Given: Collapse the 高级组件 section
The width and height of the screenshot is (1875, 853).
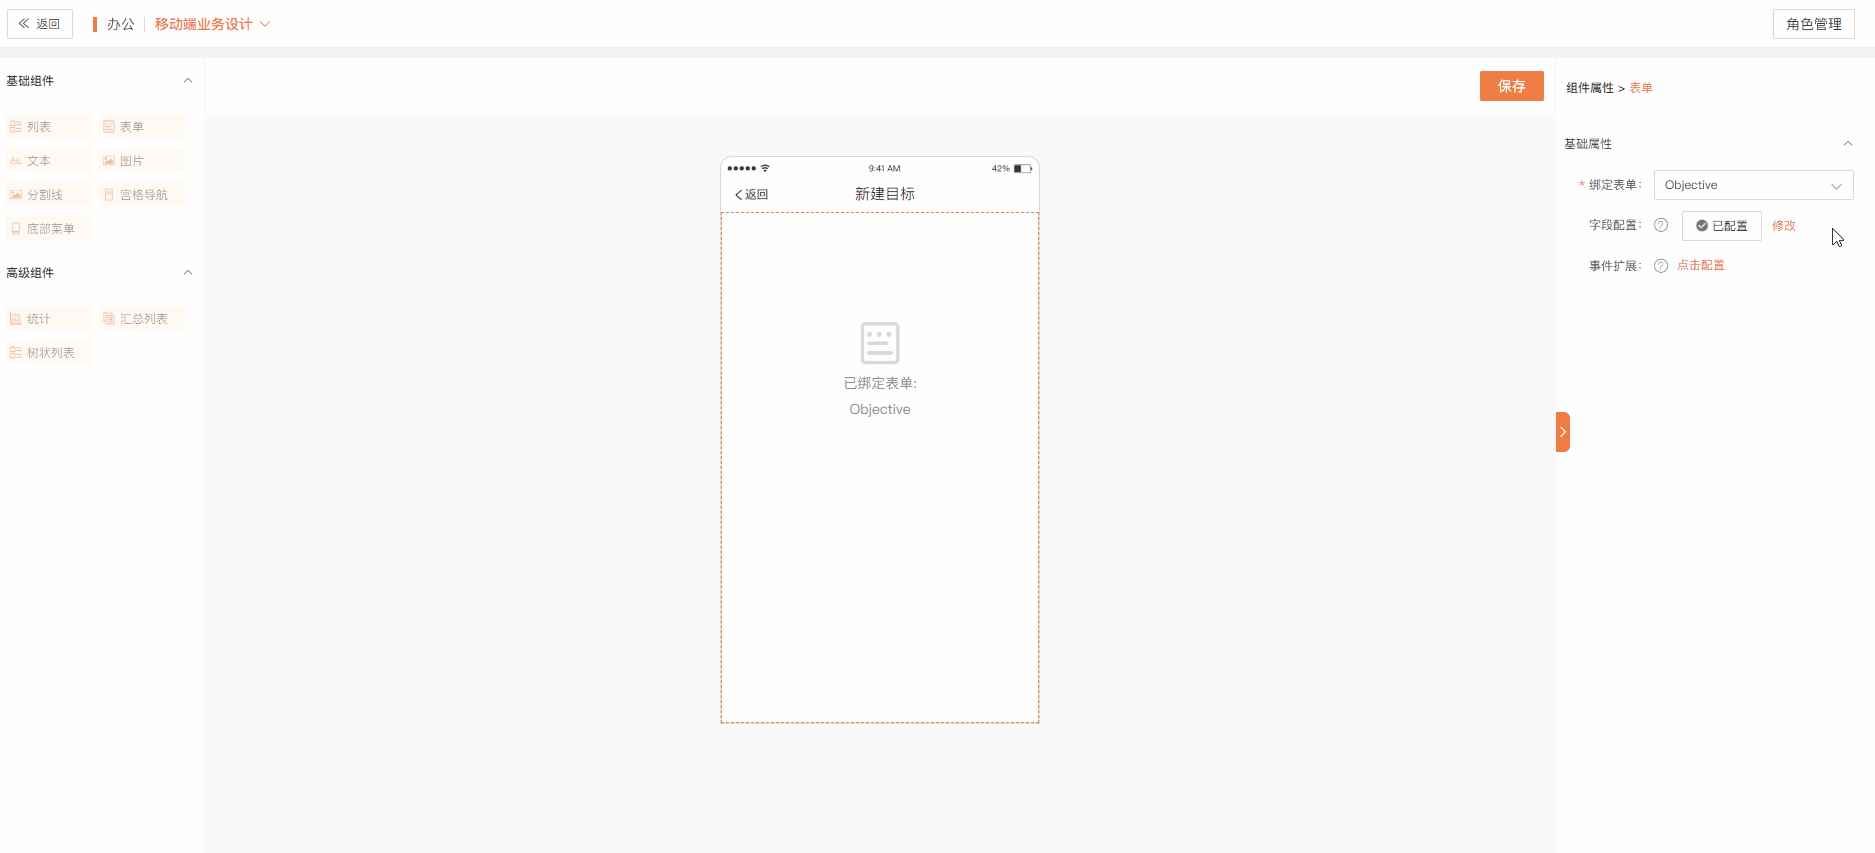Looking at the screenshot, I should point(187,273).
